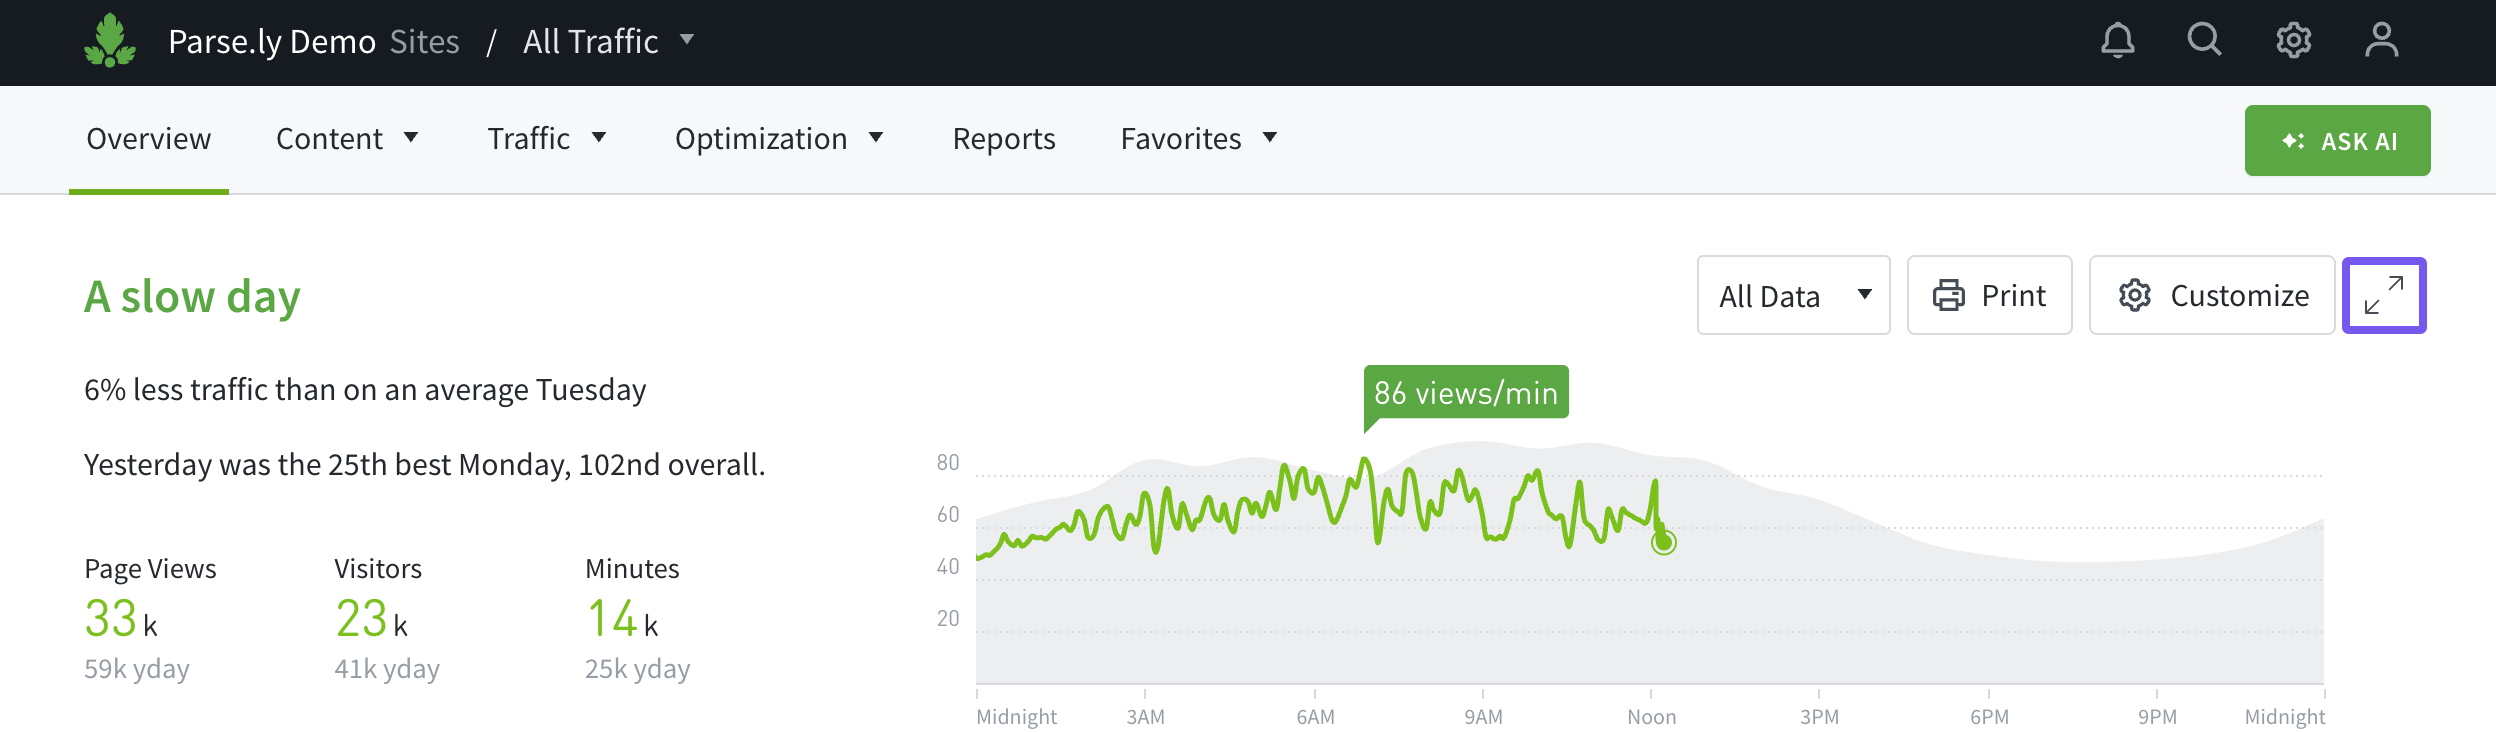Click the Parse.ly leaf logo

pyautogui.click(x=110, y=41)
